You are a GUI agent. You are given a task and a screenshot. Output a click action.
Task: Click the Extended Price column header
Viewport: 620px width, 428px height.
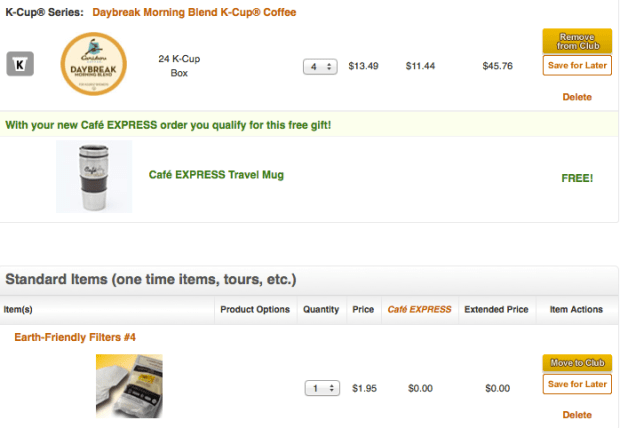pos(496,310)
